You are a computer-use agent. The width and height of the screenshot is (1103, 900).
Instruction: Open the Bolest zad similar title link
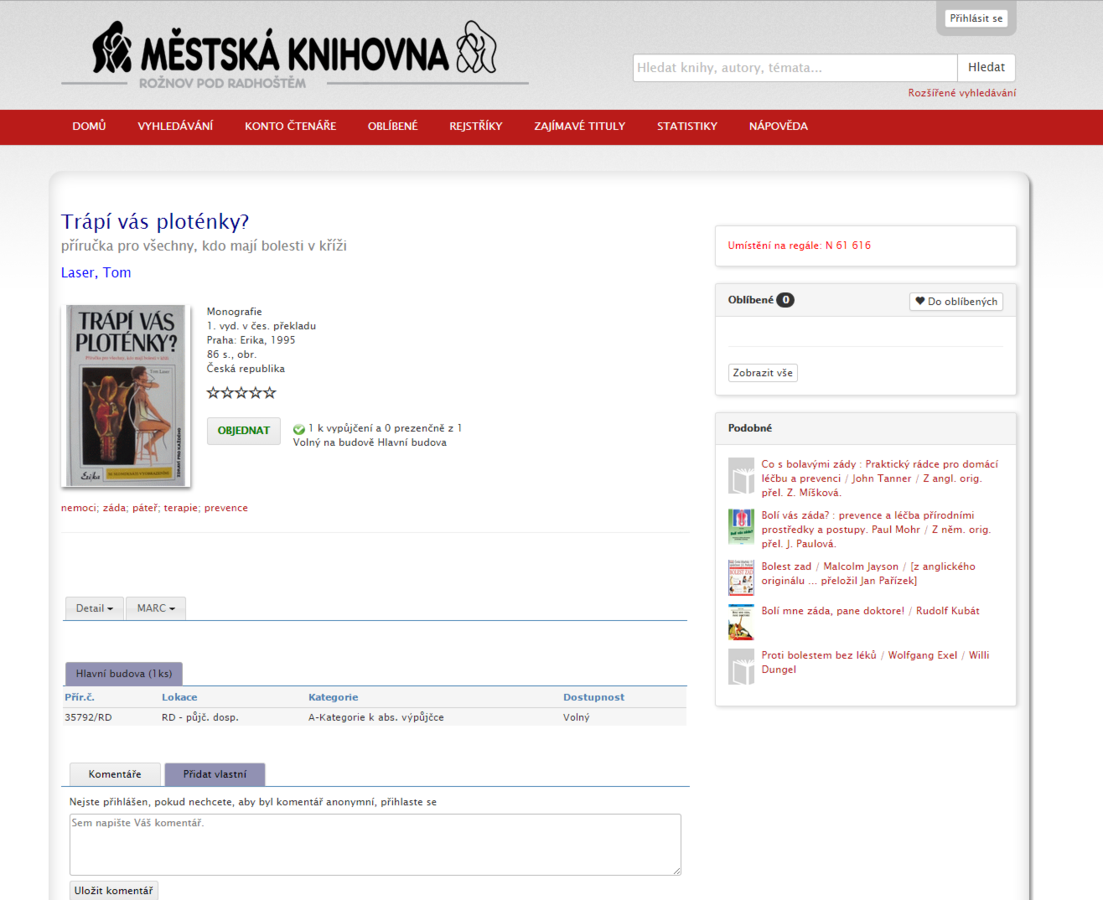click(868, 573)
